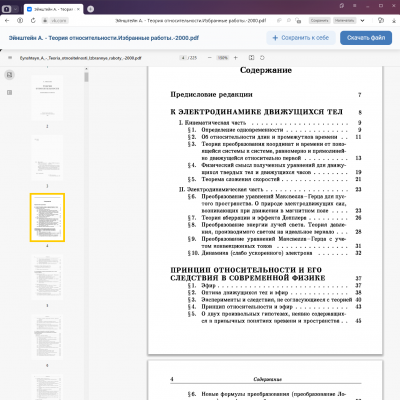This screenshot has width=400, height=400.
Task: Open the browser hamburger menu in title bar
Action: 355,6
